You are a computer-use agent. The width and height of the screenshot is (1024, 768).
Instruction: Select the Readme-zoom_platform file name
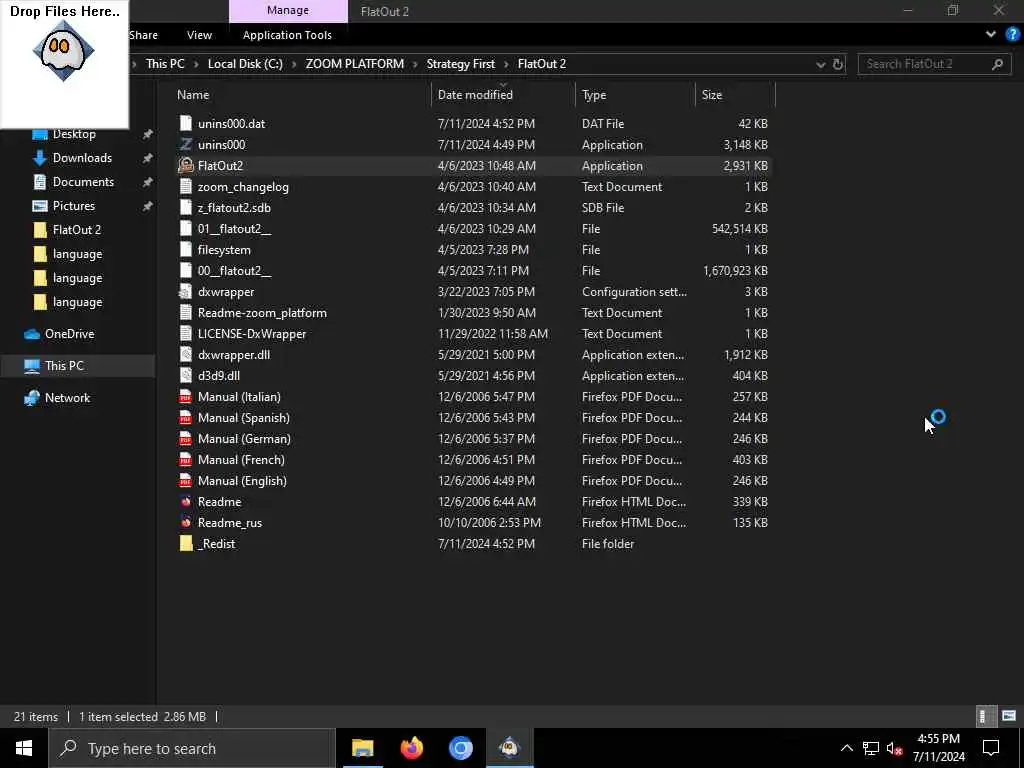(x=262, y=313)
